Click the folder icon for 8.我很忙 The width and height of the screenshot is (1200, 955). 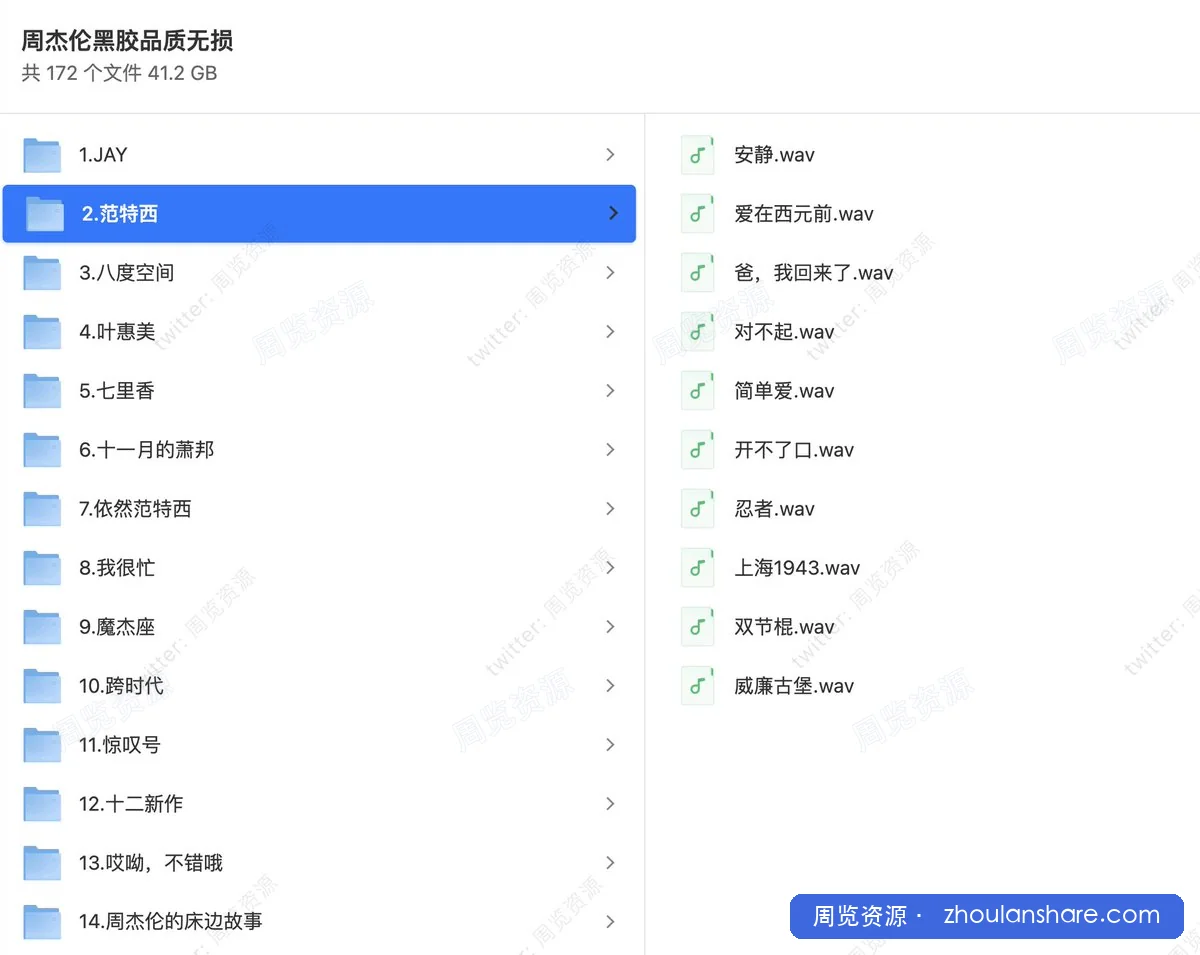(x=42, y=568)
